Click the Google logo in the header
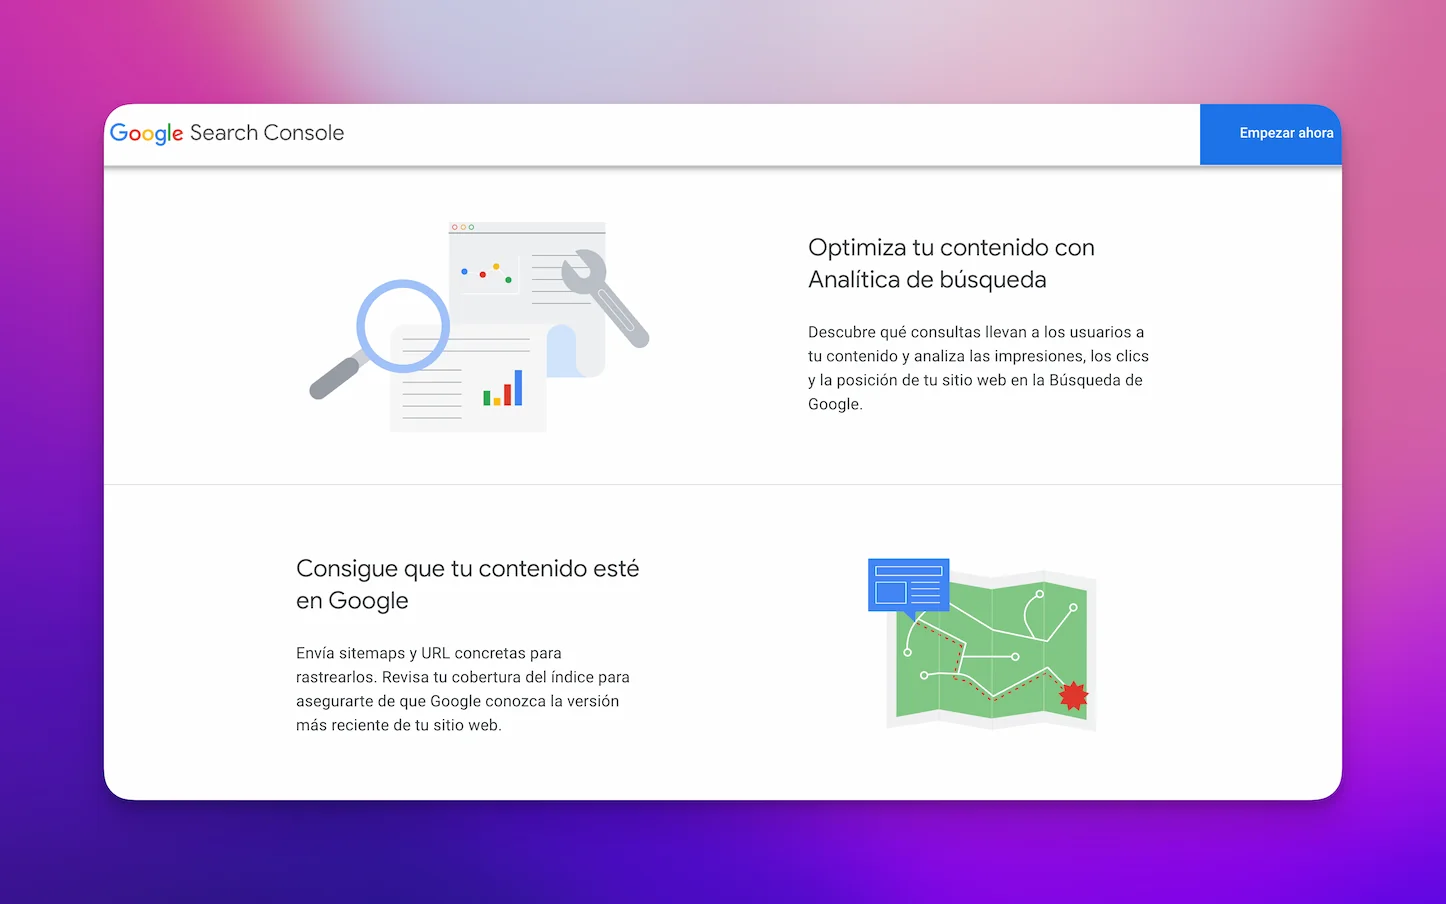Viewport: 1446px width, 904px height. [146, 133]
